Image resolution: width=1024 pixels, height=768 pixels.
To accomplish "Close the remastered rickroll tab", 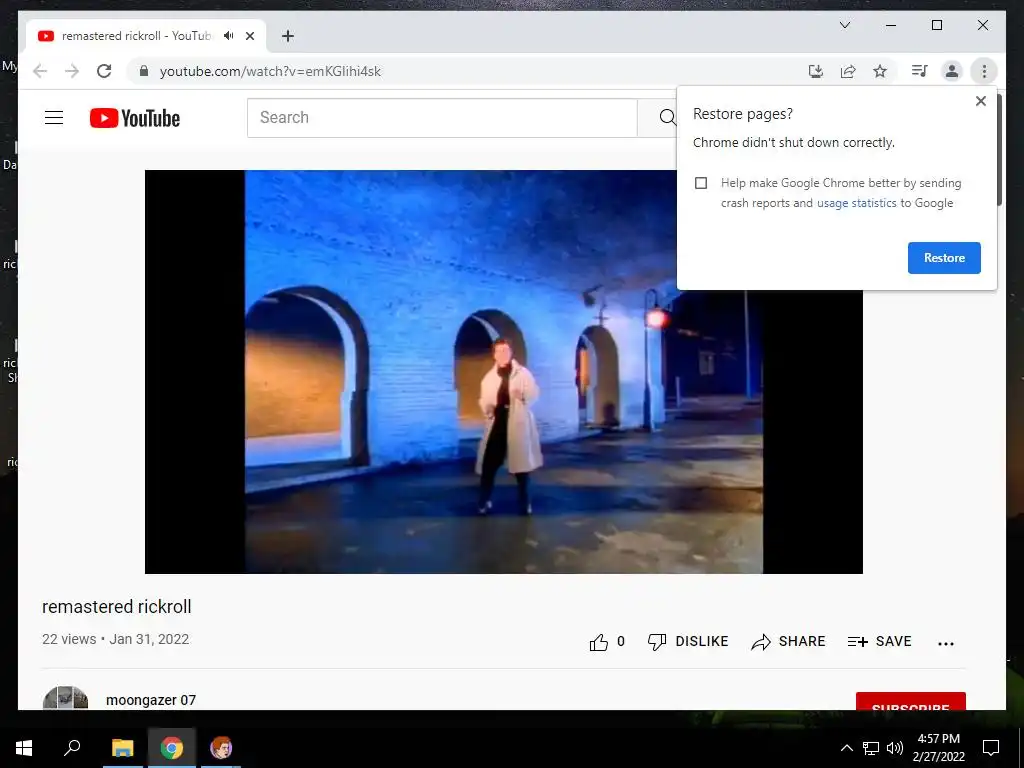I will click(250, 36).
